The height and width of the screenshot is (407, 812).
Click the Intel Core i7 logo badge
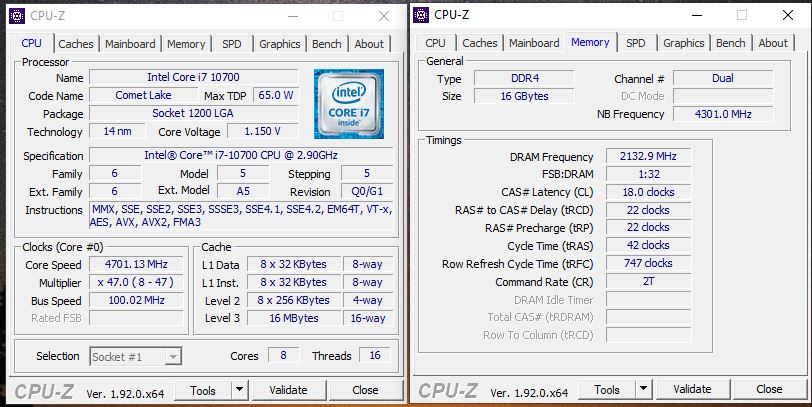coord(349,104)
